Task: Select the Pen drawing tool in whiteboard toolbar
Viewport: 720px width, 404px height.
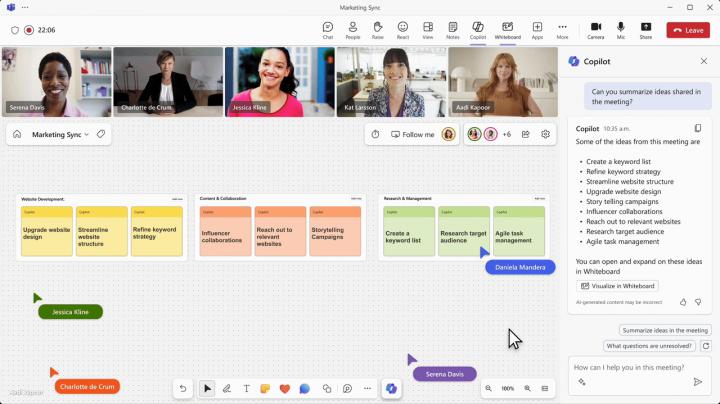Action: [227, 388]
